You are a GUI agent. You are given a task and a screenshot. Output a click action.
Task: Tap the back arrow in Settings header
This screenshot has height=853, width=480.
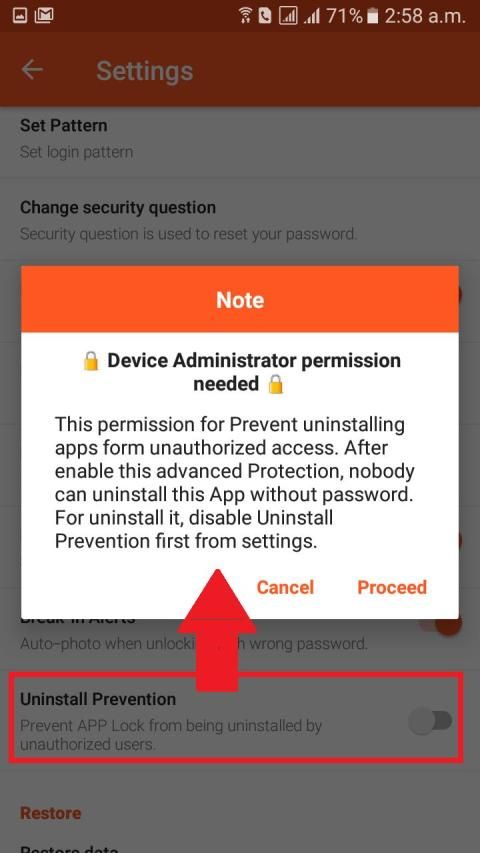tap(32, 70)
